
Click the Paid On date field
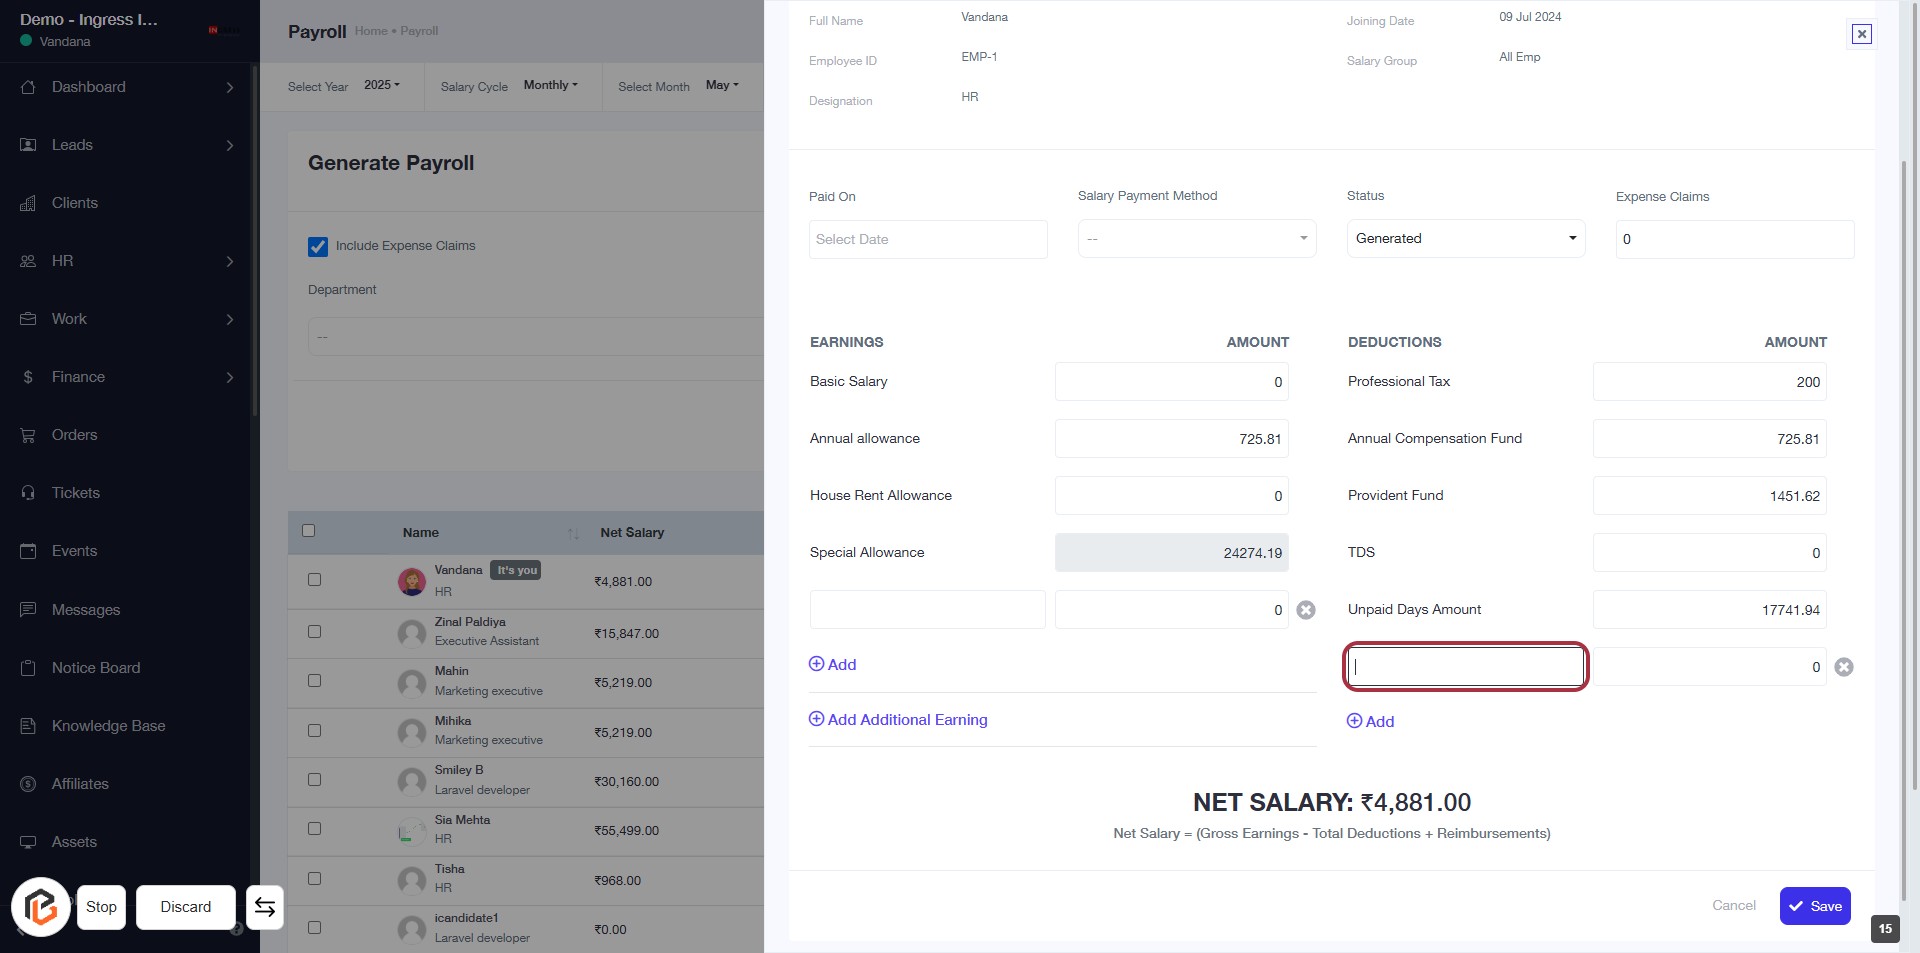point(927,240)
